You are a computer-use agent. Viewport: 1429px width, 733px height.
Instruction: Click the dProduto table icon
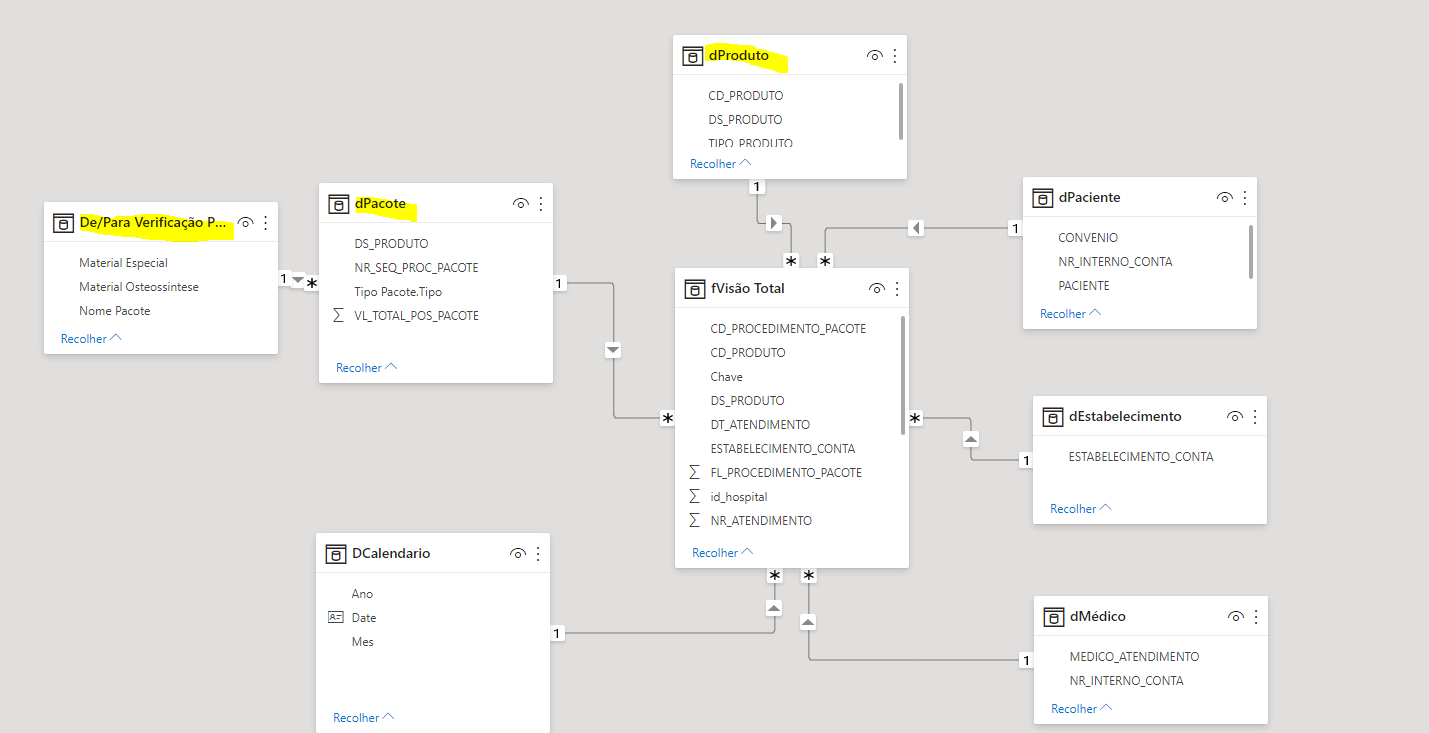[692, 56]
